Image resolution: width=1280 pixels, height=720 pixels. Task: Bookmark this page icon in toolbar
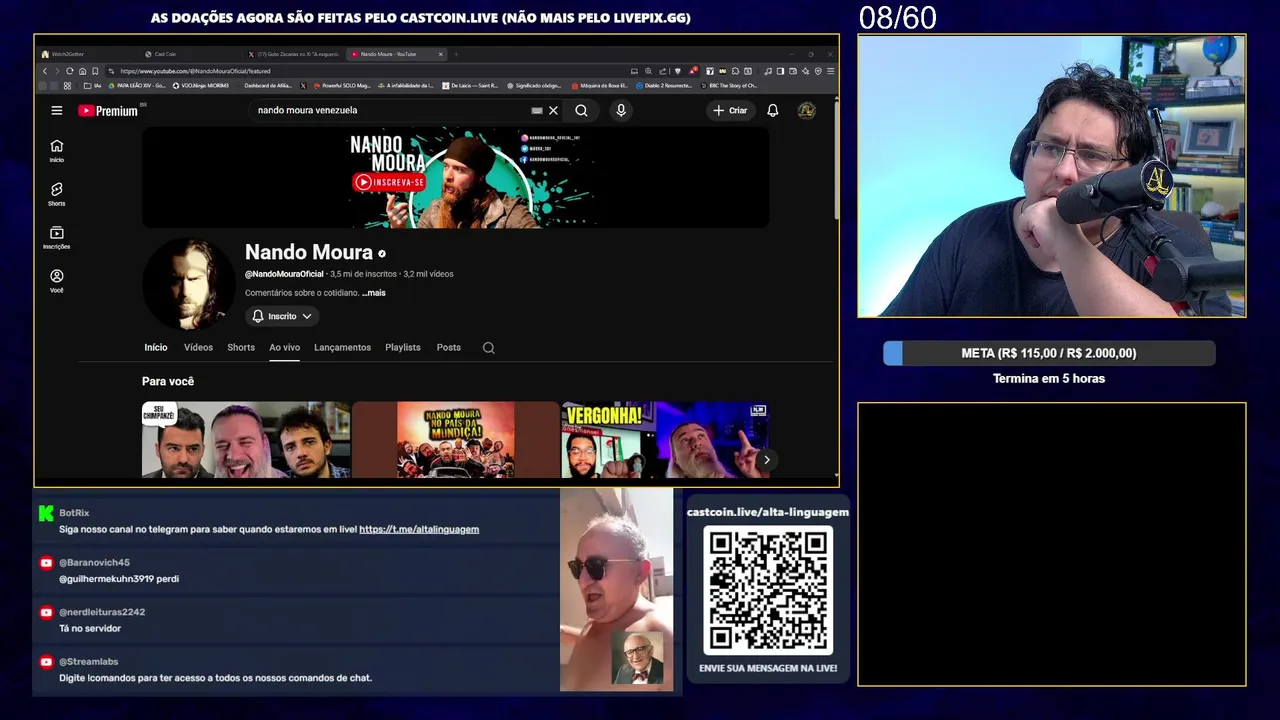[95, 71]
